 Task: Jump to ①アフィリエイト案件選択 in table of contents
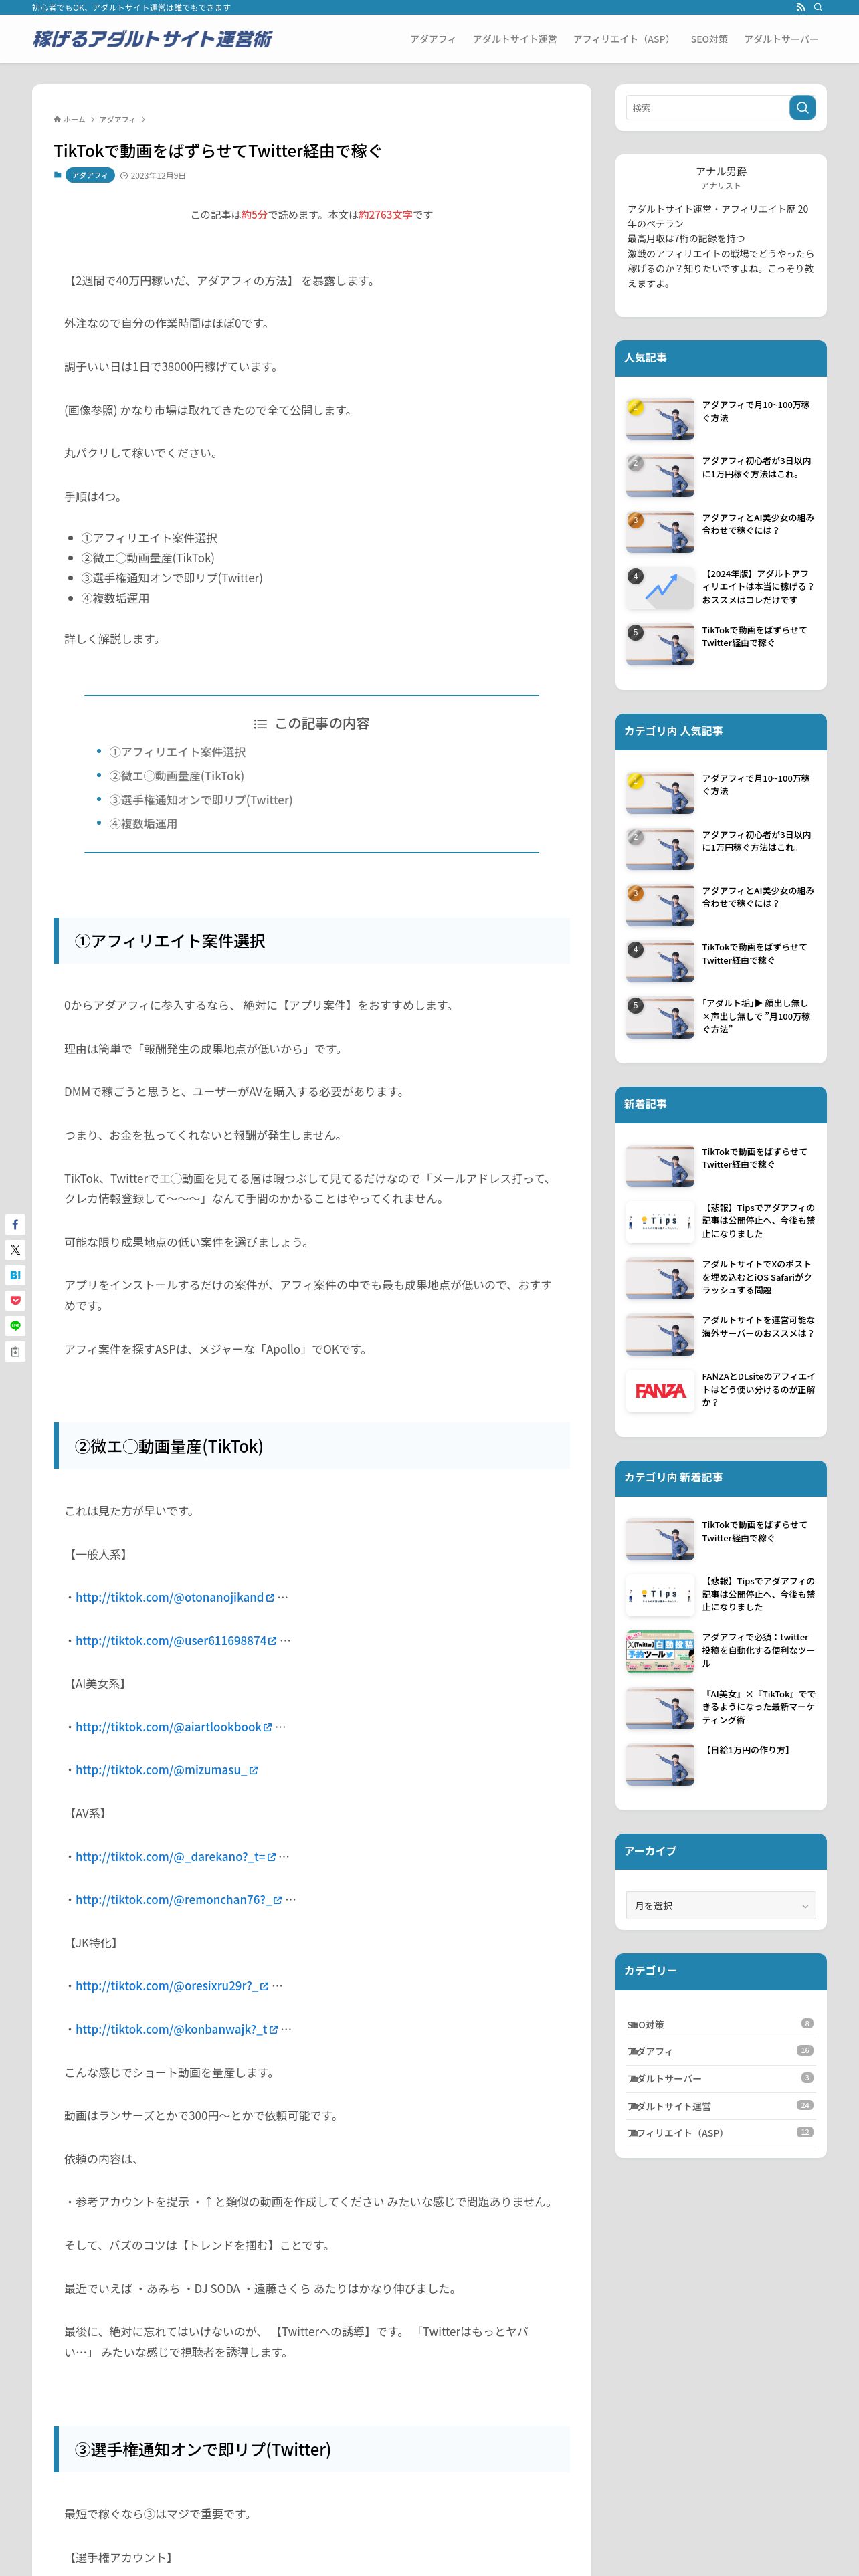point(177,752)
